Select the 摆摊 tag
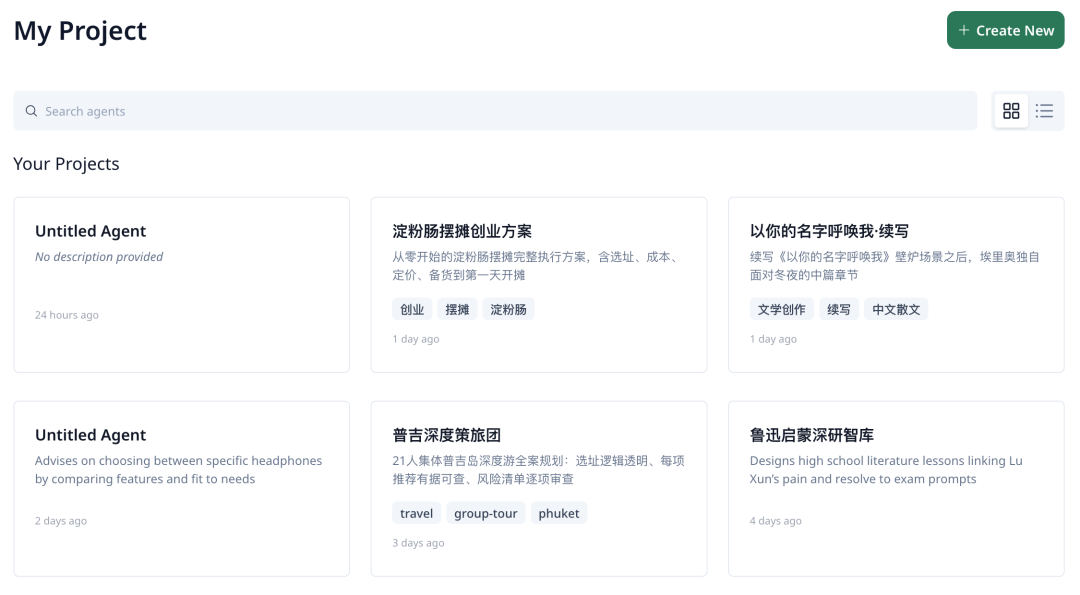The height and width of the screenshot is (595, 1080). point(457,309)
